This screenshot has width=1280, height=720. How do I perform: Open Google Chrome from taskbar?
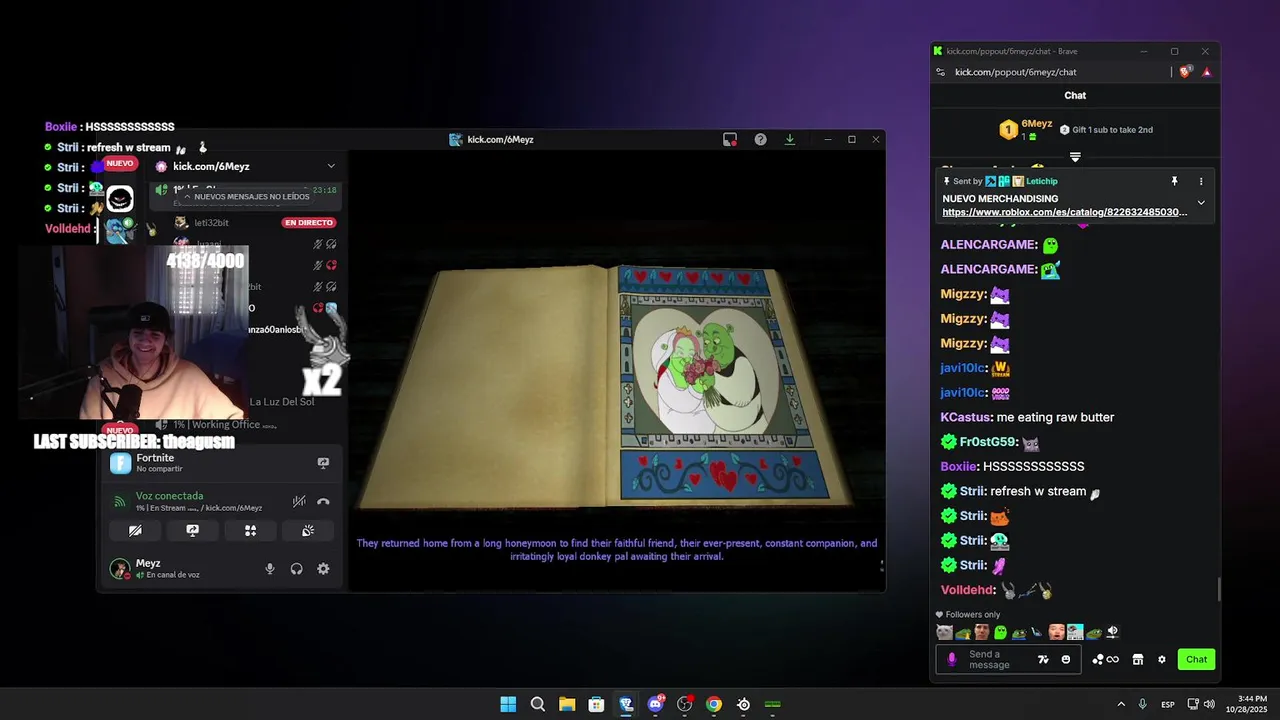714,704
